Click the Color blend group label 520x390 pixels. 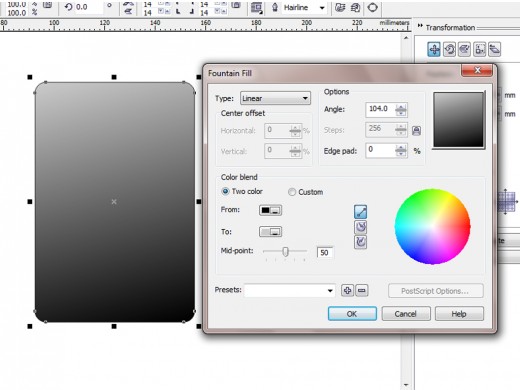239,177
